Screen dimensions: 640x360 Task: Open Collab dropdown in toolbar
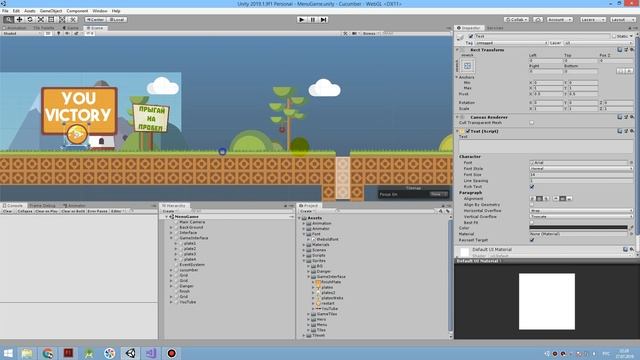coord(516,20)
